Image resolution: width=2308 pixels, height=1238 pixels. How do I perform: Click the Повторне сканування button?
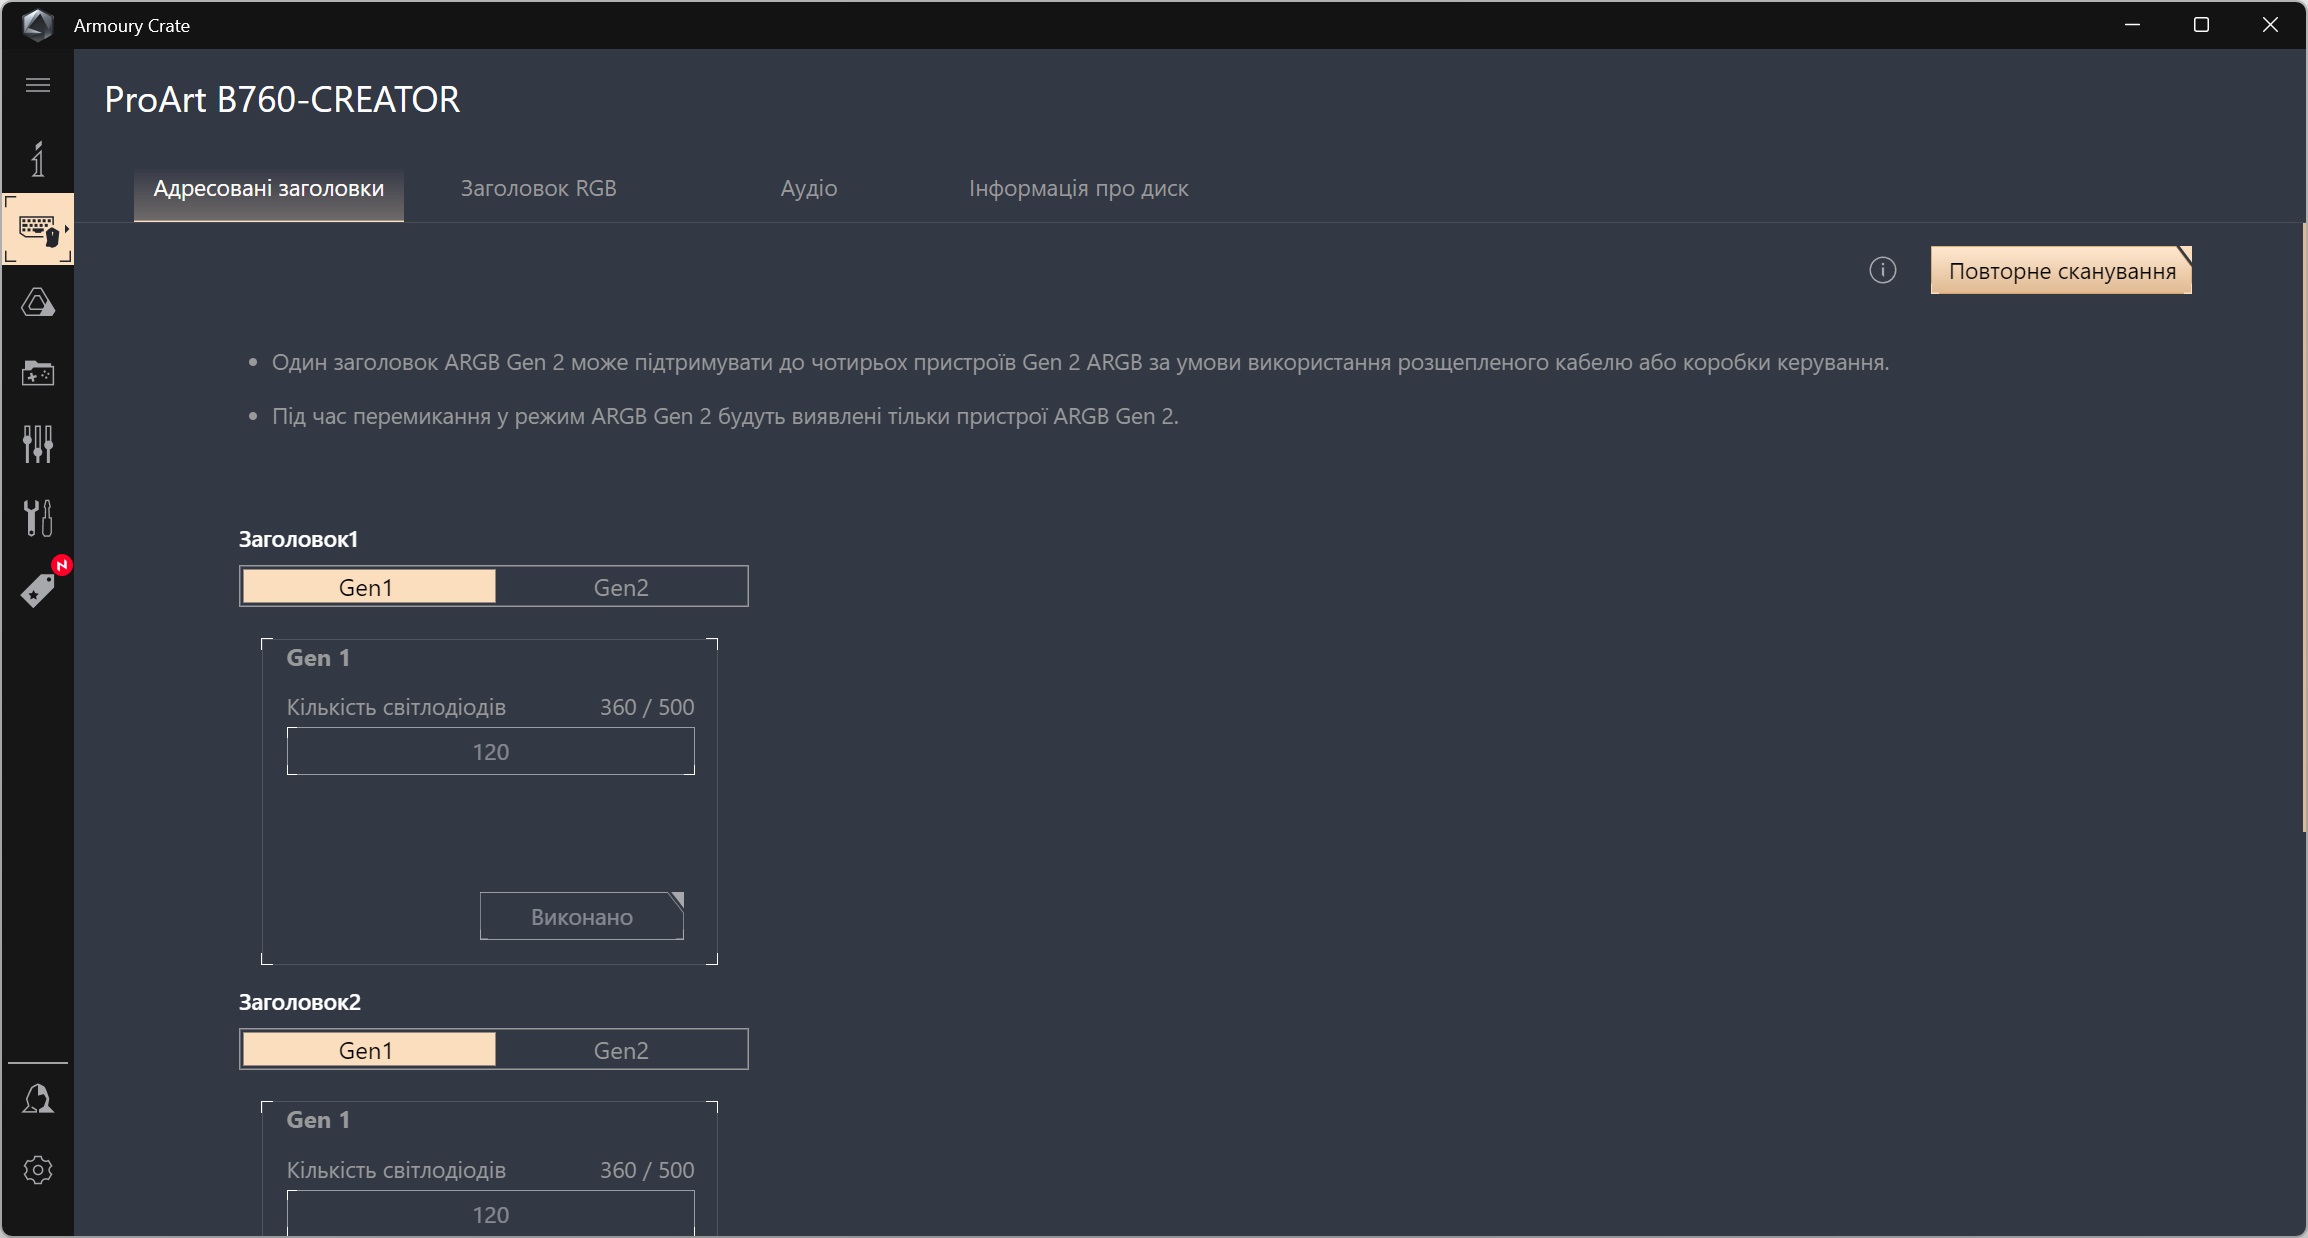tap(2061, 270)
